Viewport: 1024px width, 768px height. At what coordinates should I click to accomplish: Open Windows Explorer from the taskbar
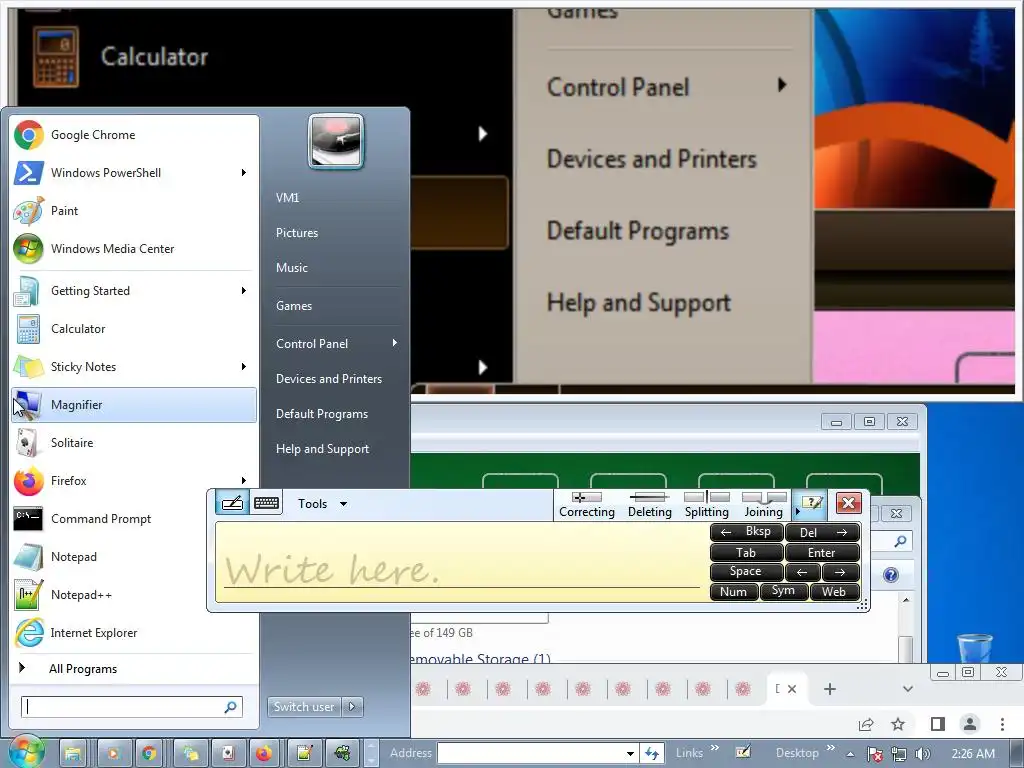point(72,754)
